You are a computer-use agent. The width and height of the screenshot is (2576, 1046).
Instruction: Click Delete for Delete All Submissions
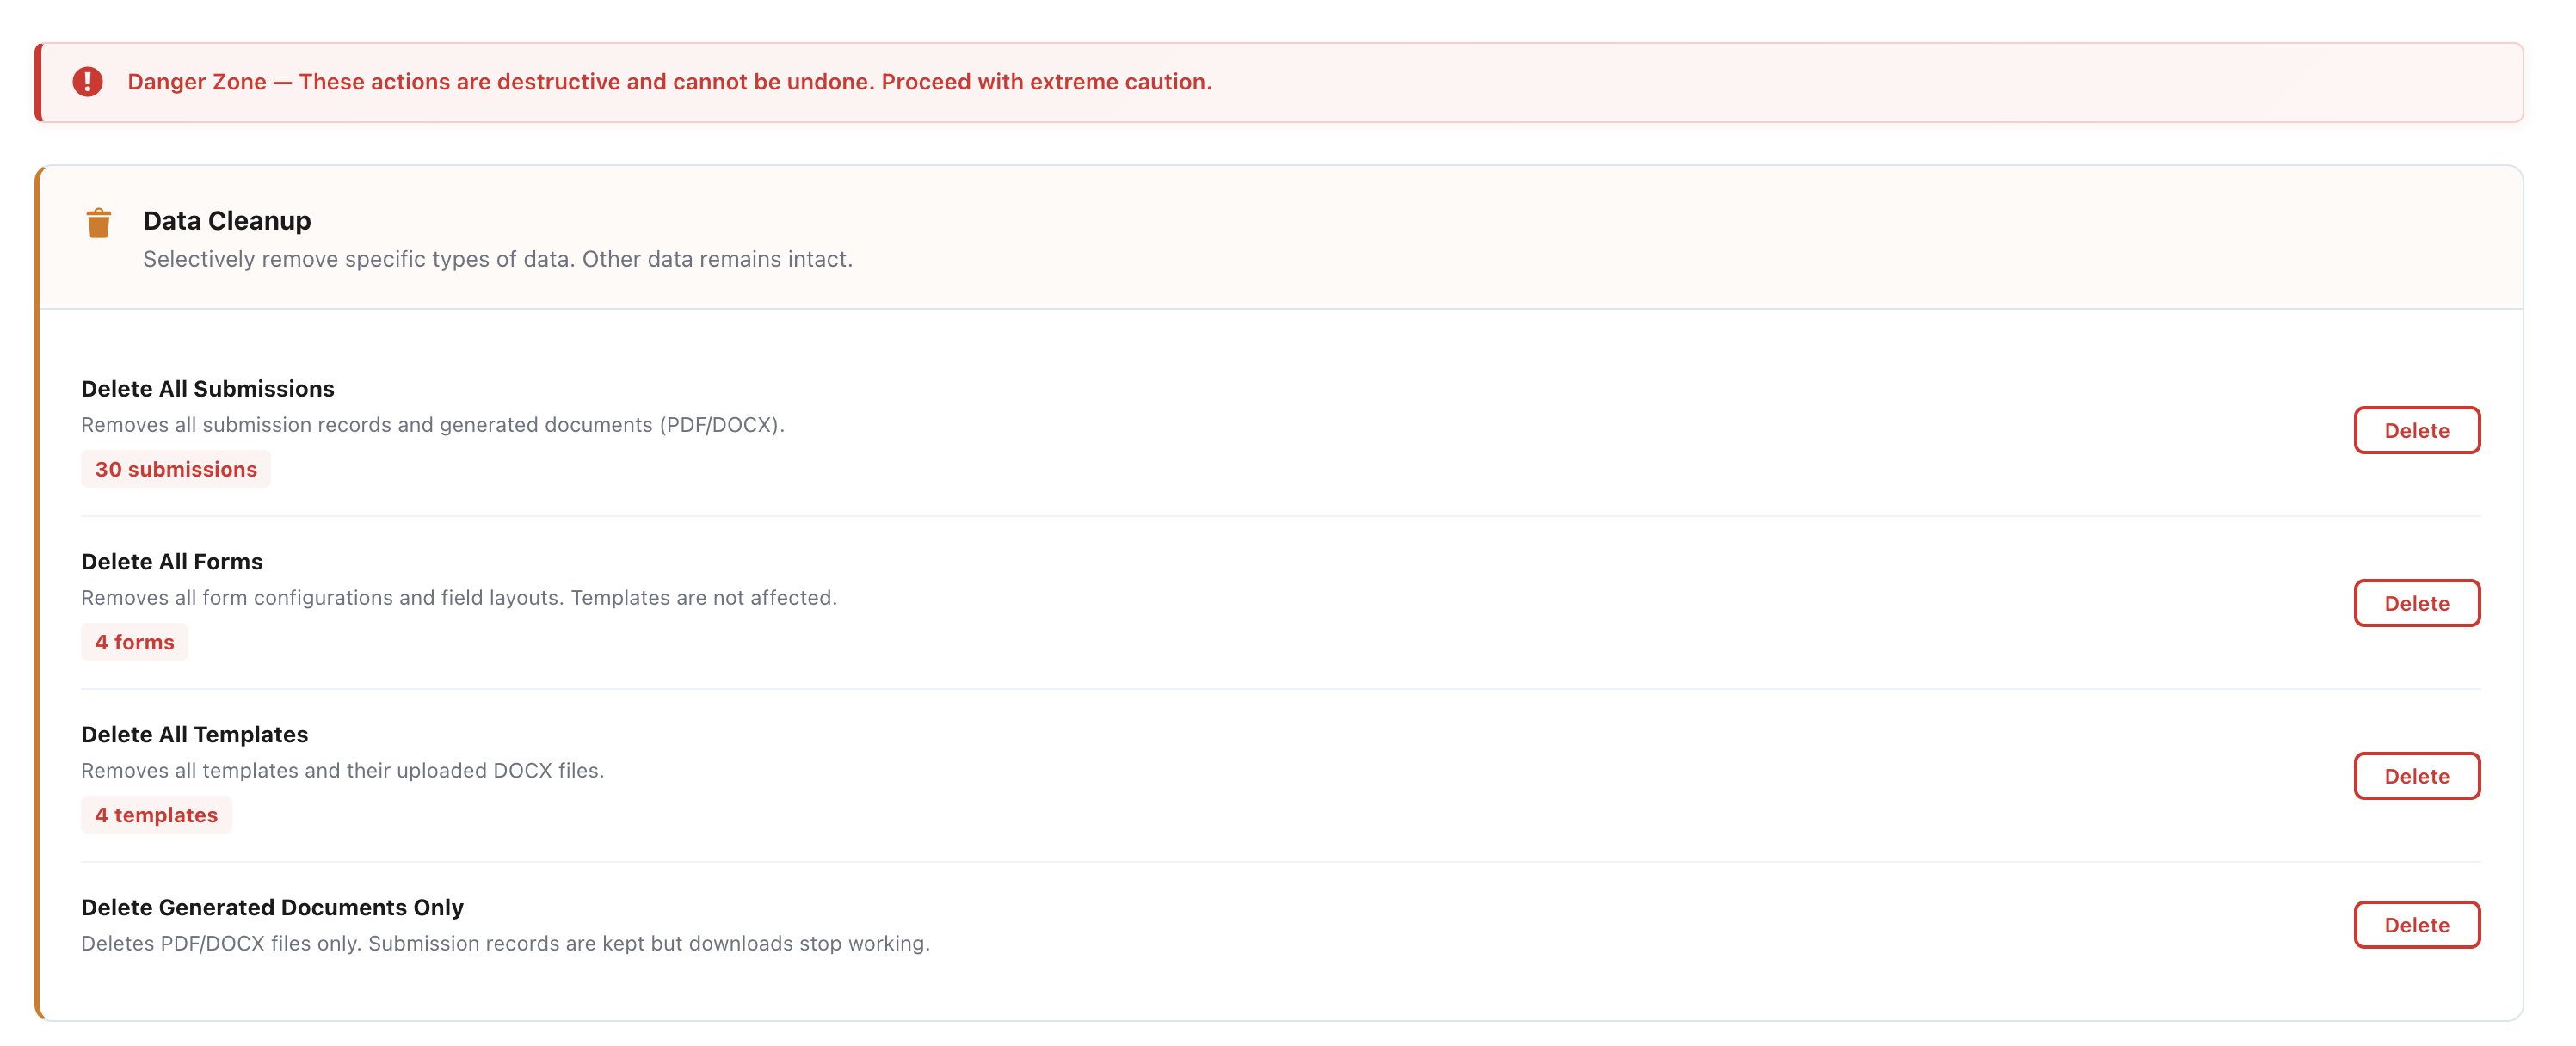[x=2417, y=430]
